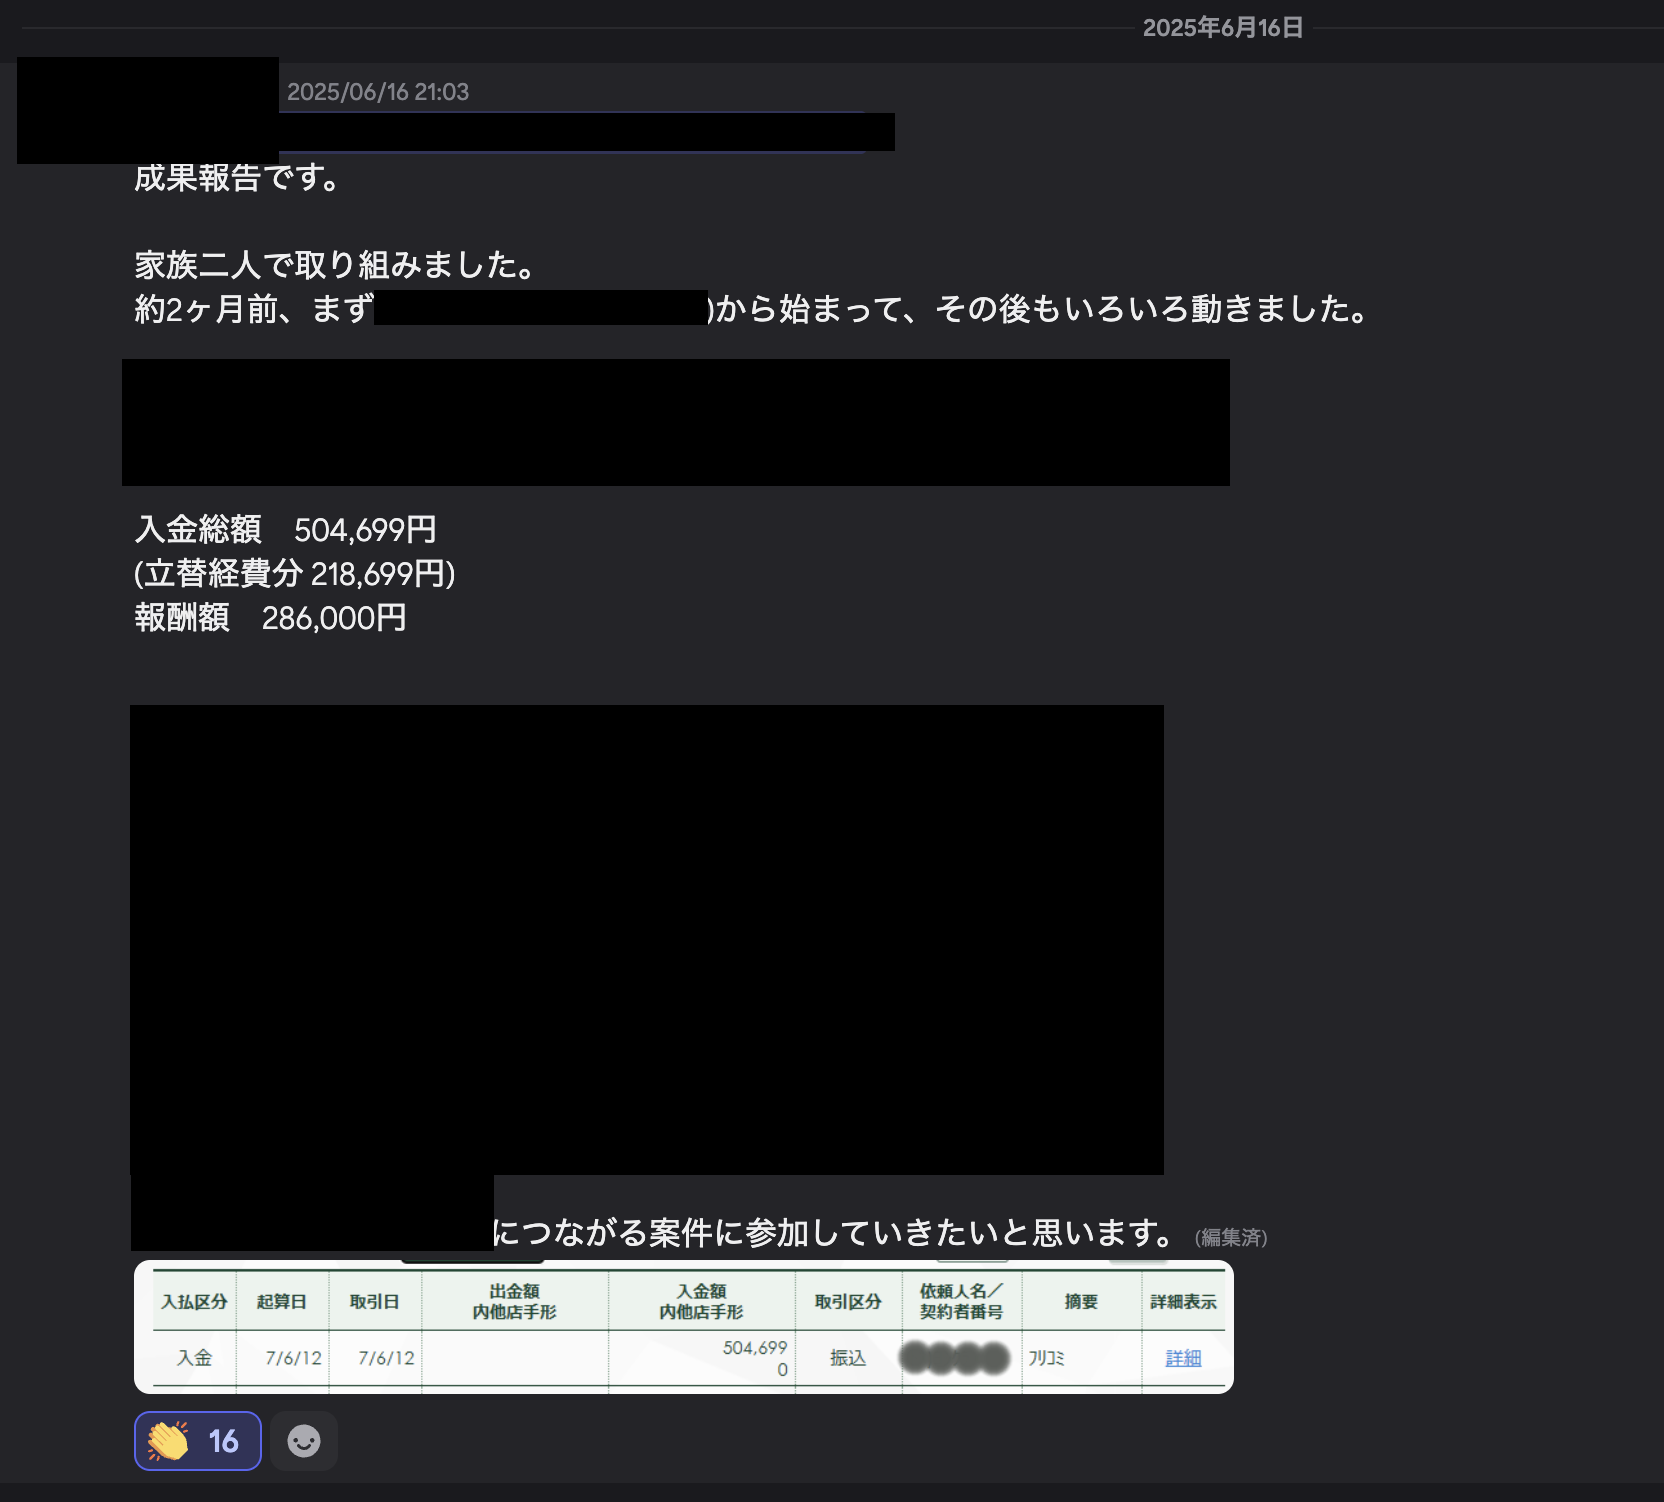Click the 立替経費分 218,699円 text line
The height and width of the screenshot is (1502, 1664).
[295, 574]
